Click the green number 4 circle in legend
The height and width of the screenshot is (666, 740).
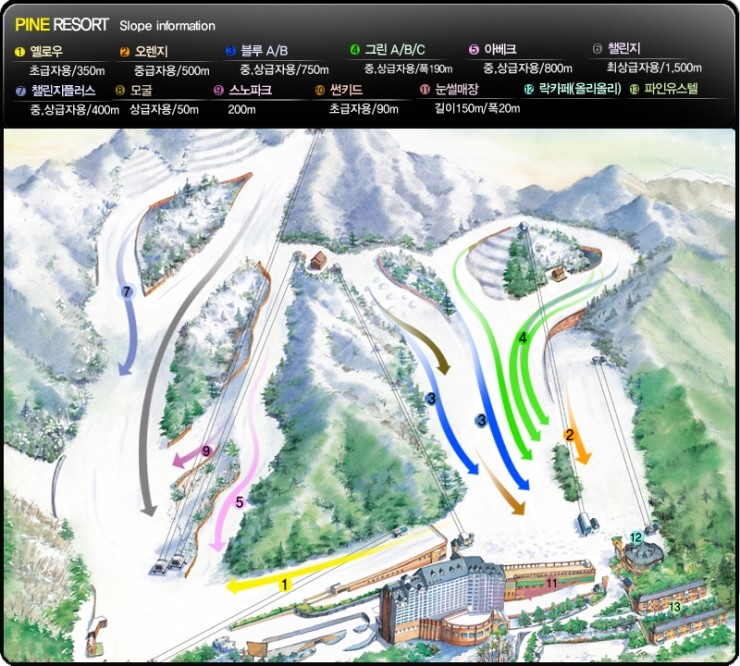point(355,49)
